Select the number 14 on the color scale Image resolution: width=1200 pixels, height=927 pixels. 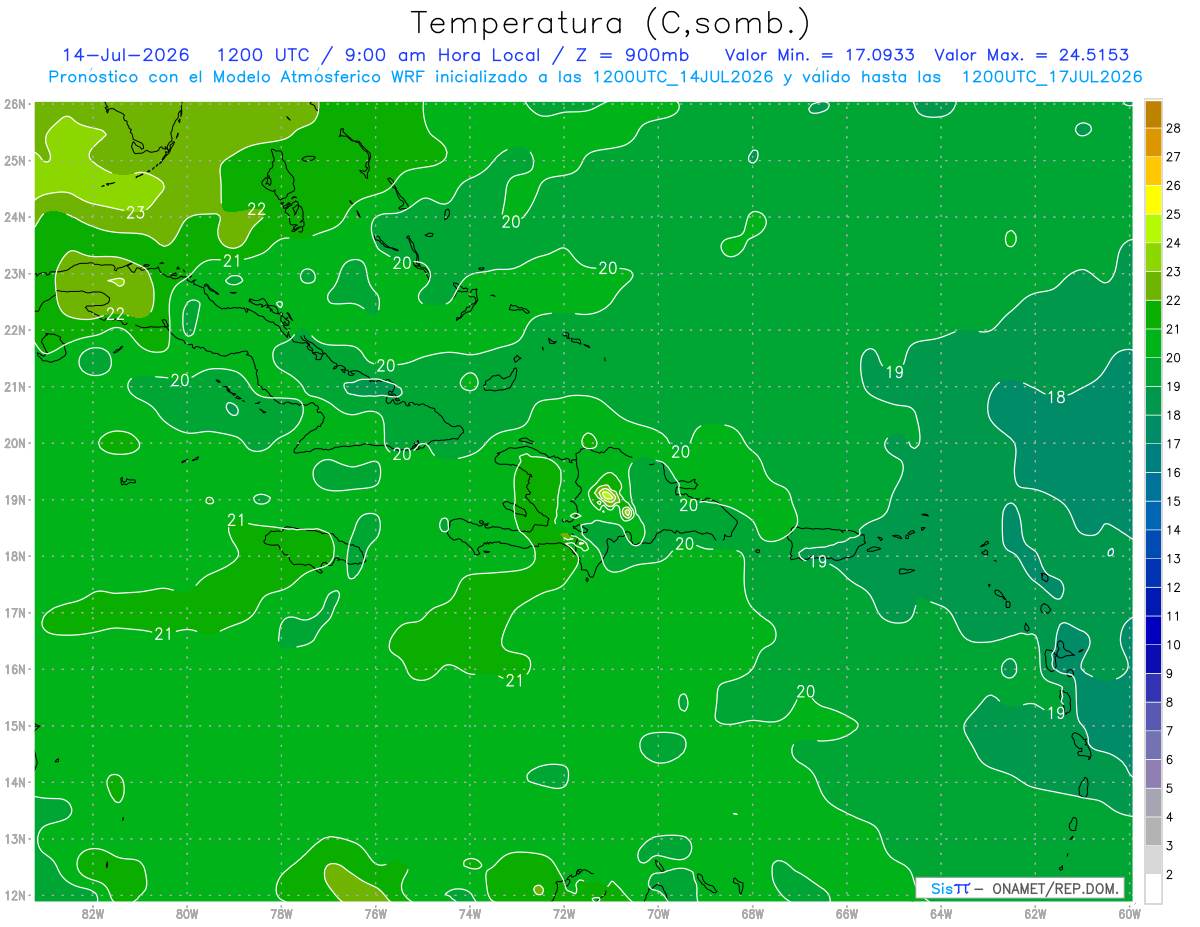point(1173,530)
